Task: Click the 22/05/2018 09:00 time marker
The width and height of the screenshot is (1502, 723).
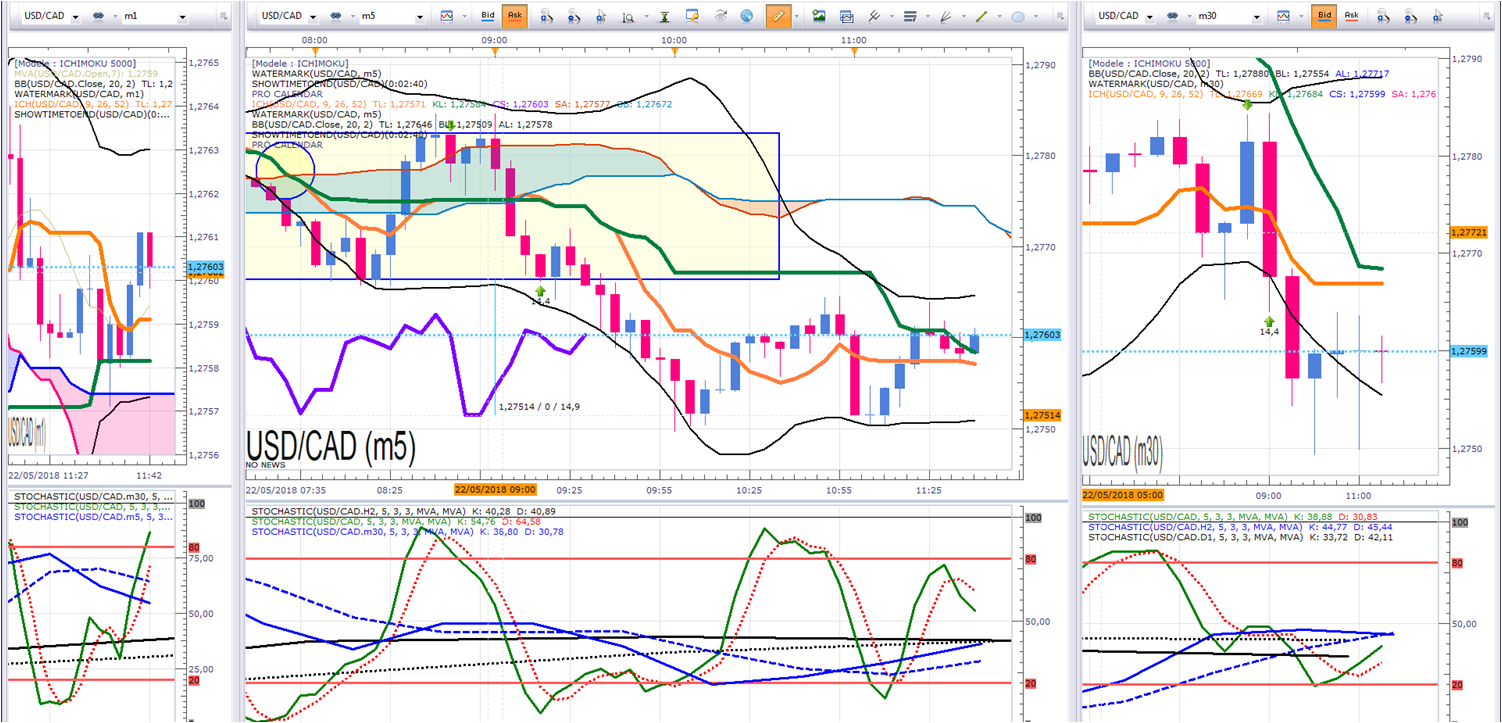Action: tap(495, 490)
